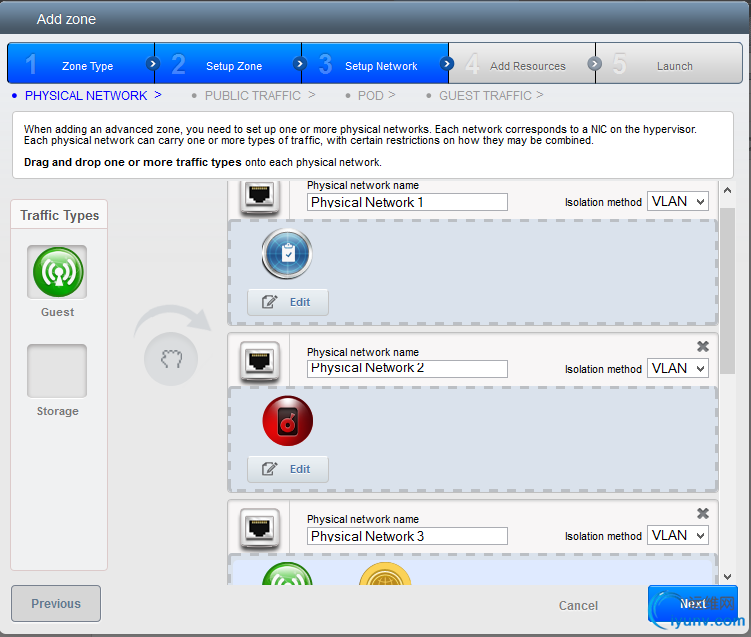Go to step 4 Add Resources
Viewport: 751px width, 637px height.
click(x=522, y=63)
